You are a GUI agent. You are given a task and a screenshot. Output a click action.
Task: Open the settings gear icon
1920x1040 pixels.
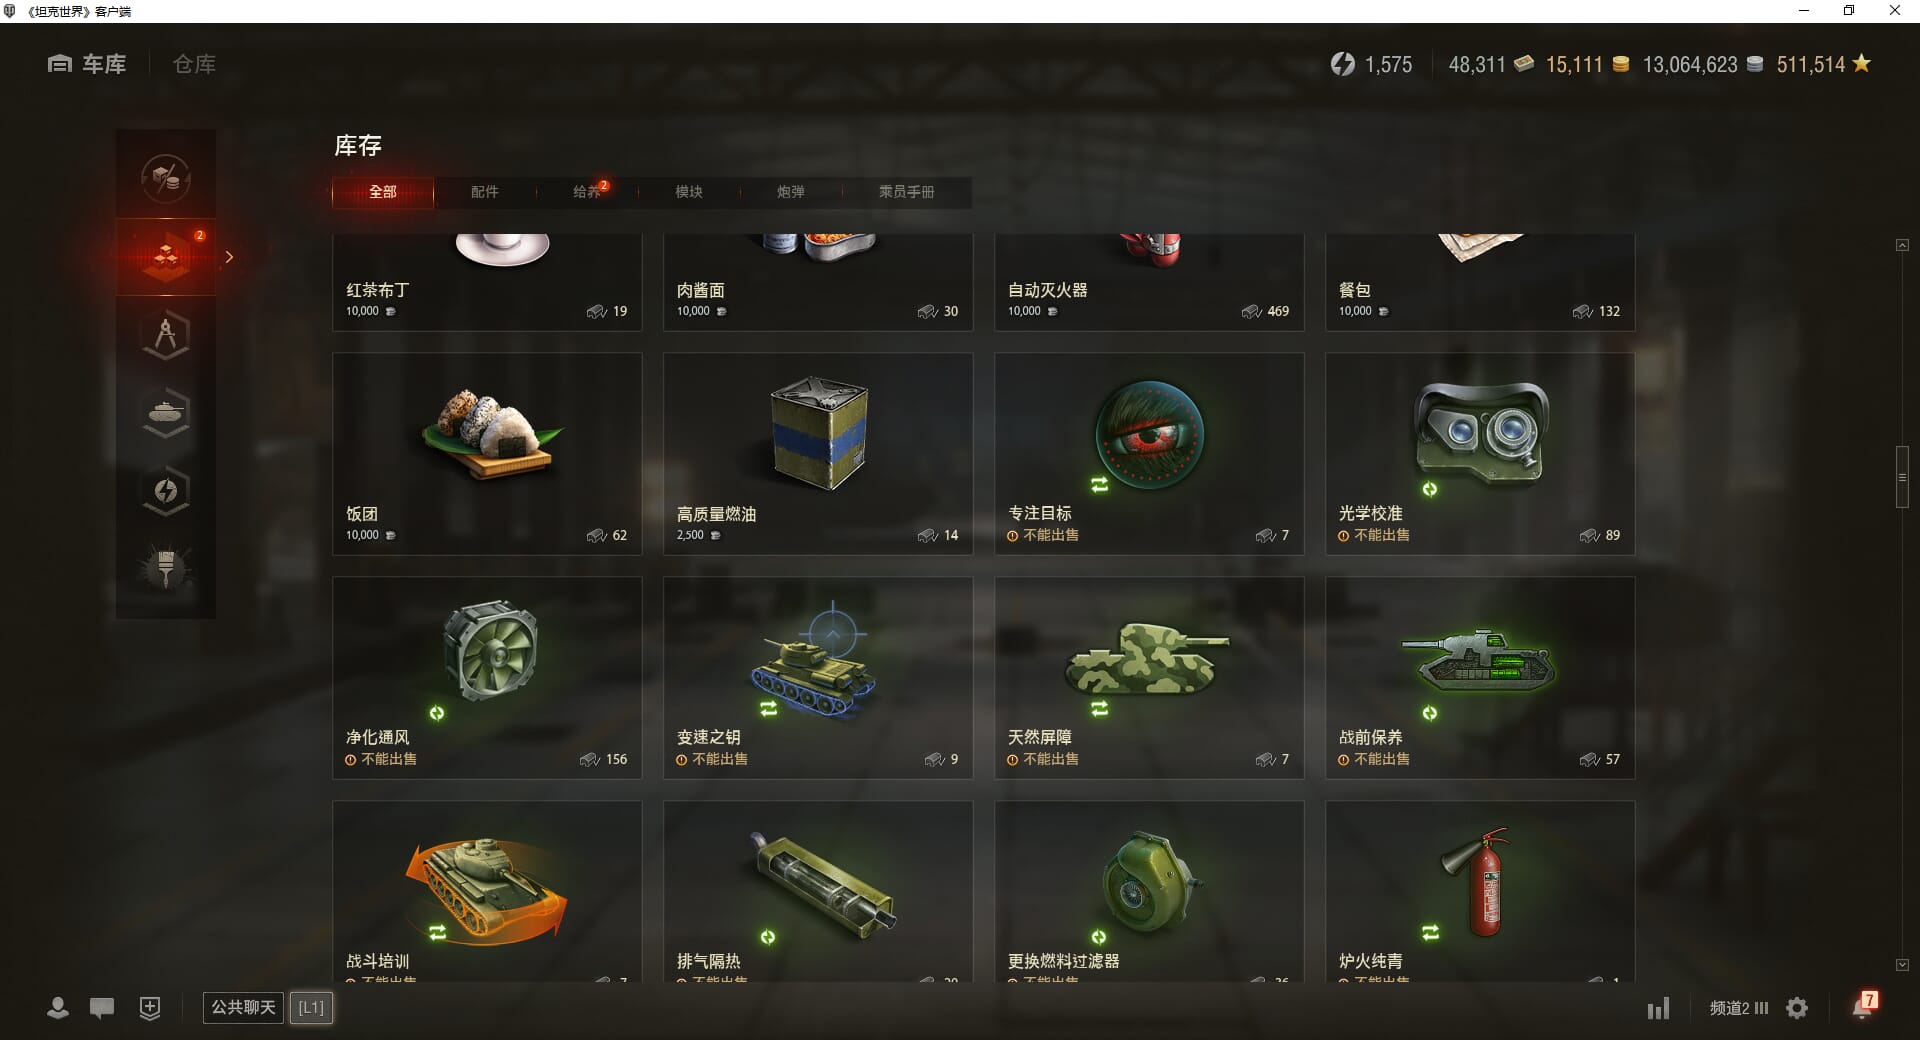pyautogui.click(x=1797, y=1008)
